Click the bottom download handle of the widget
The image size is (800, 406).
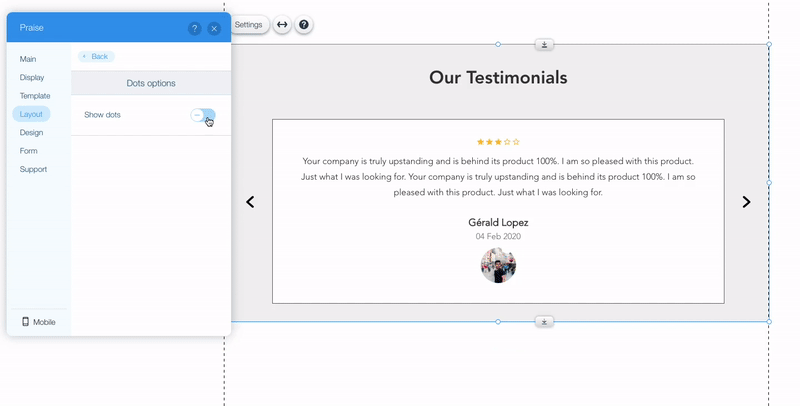click(x=543, y=322)
